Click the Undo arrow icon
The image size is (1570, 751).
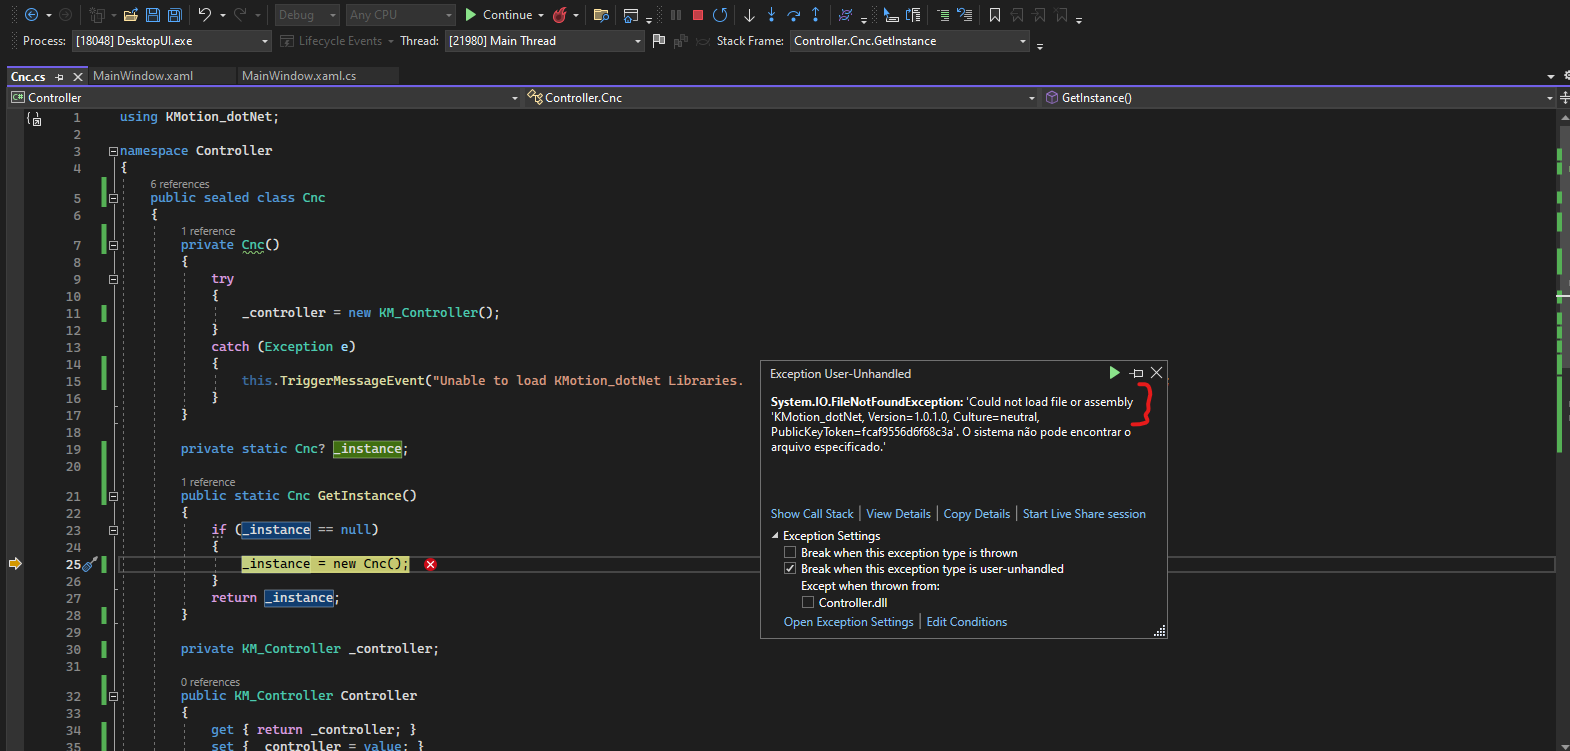204,15
